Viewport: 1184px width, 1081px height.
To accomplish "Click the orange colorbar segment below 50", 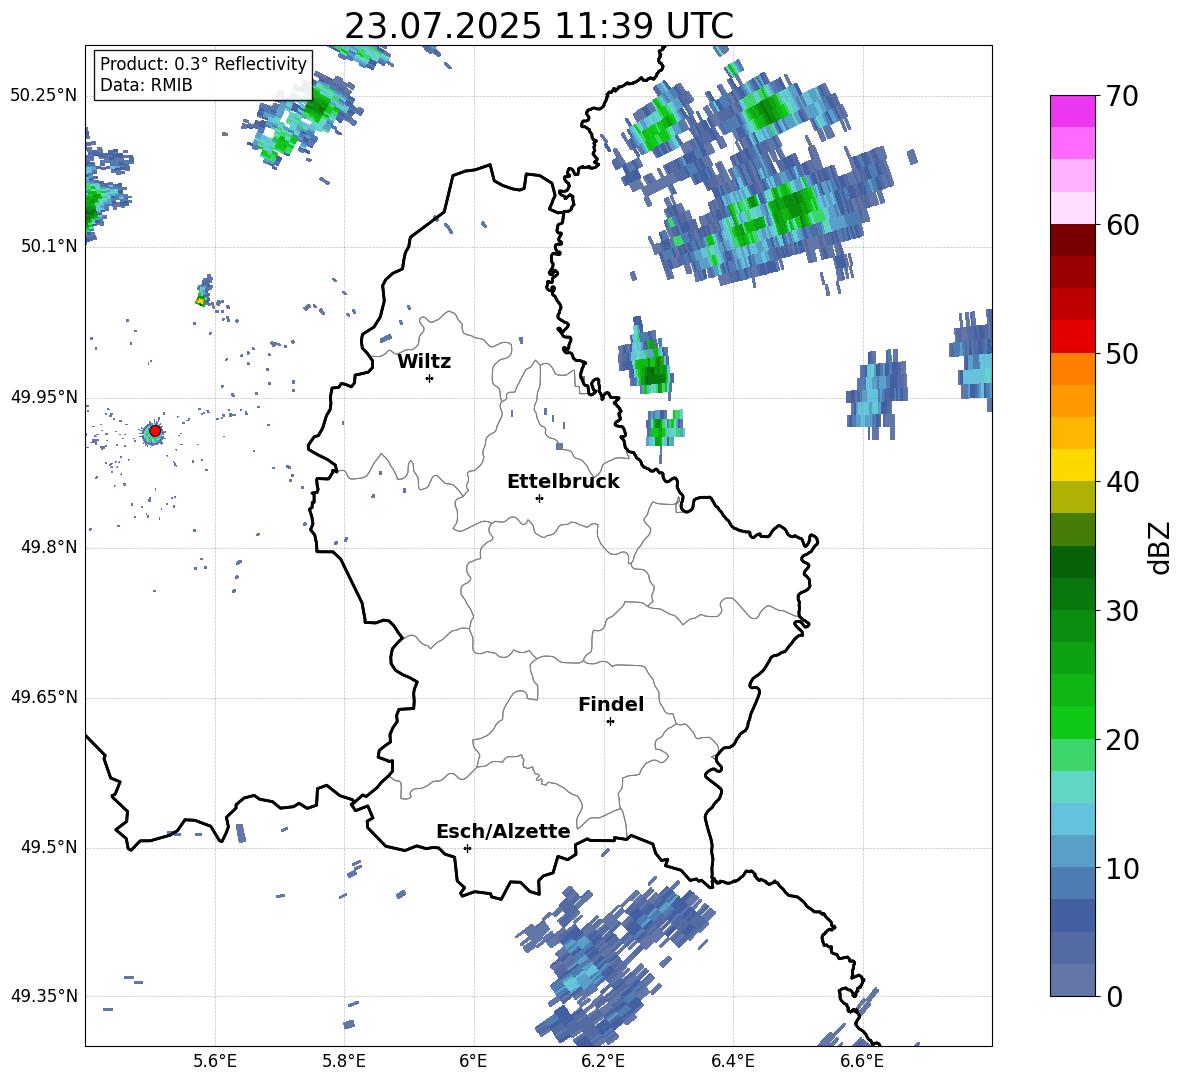I will pyautogui.click(x=1072, y=368).
